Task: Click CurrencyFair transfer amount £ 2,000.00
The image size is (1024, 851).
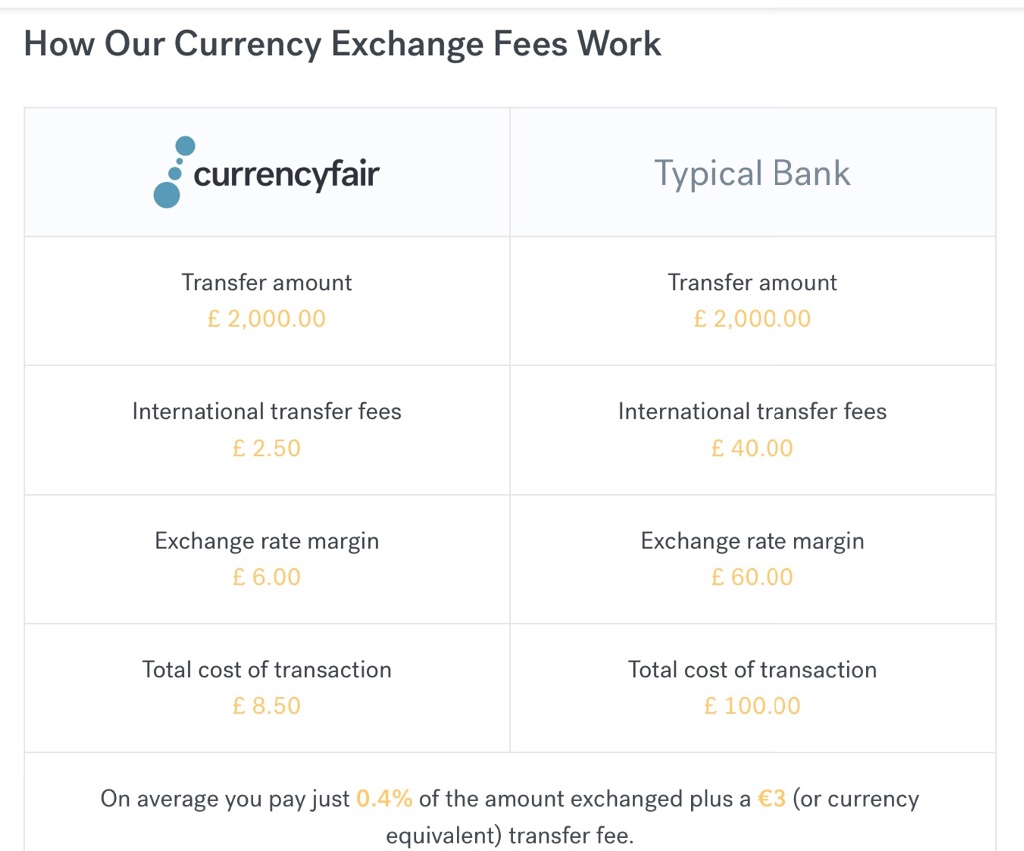Action: 266,319
